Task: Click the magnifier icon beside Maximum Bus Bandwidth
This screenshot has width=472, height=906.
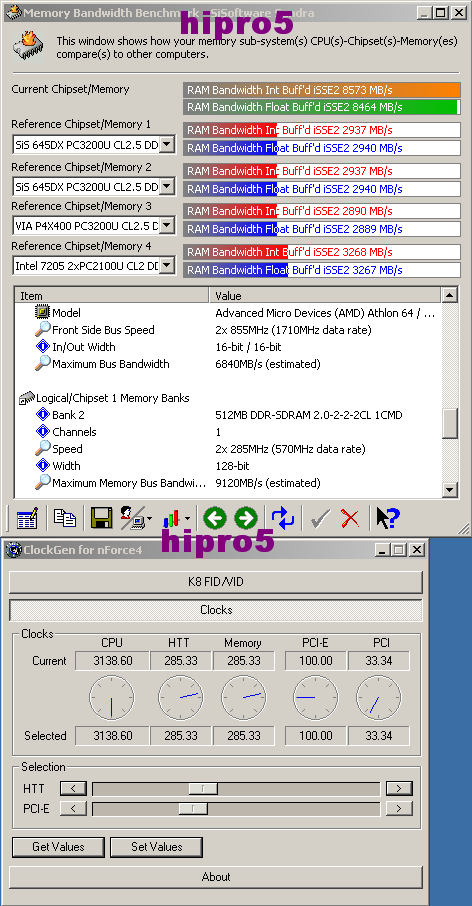Action: point(42,363)
